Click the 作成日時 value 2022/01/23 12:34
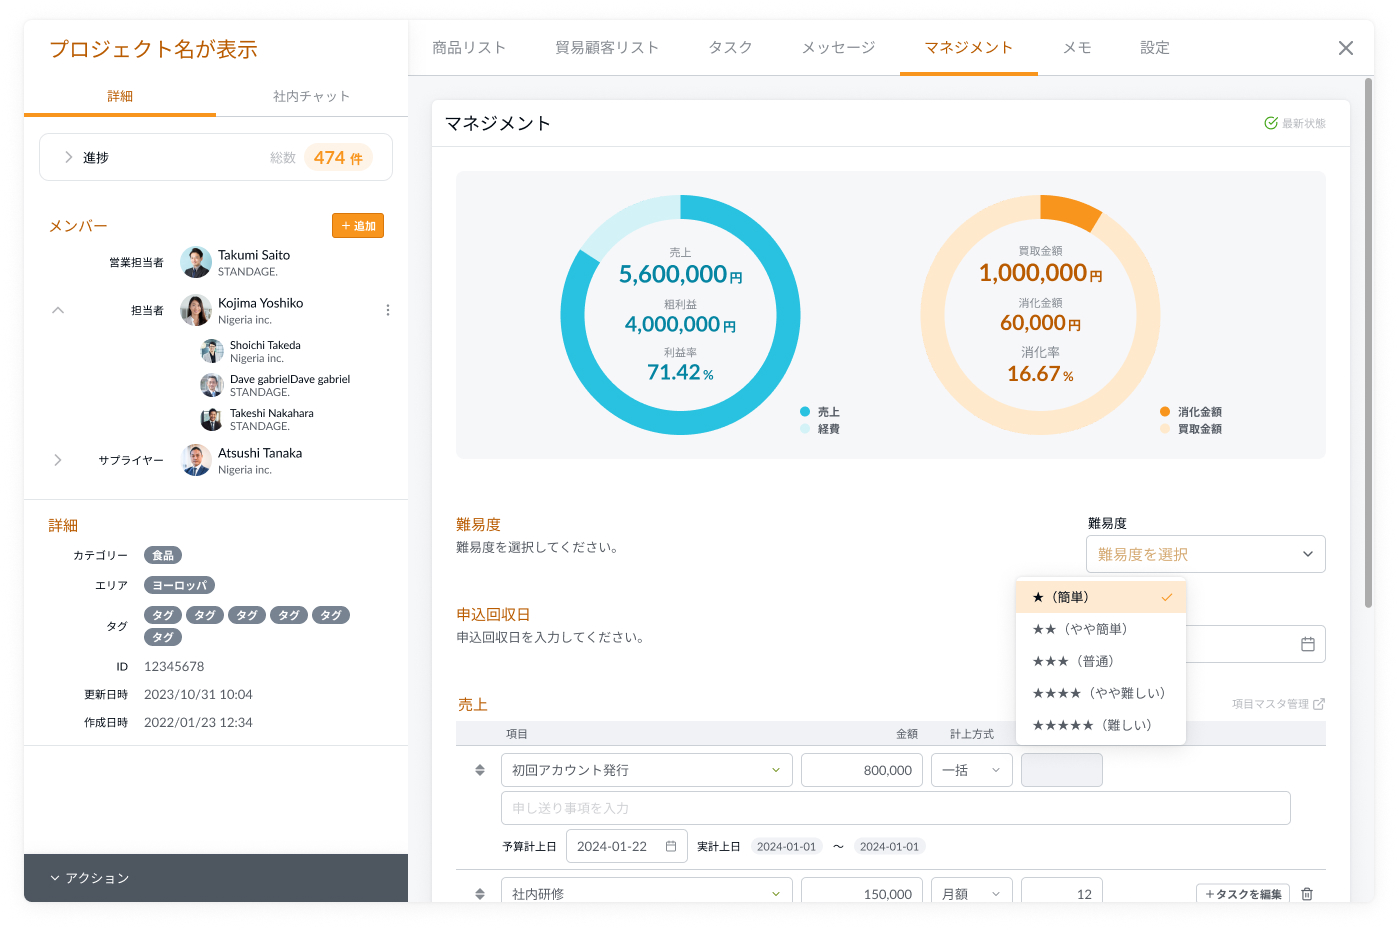Image resolution: width=1398 pixels, height=930 pixels. (198, 722)
